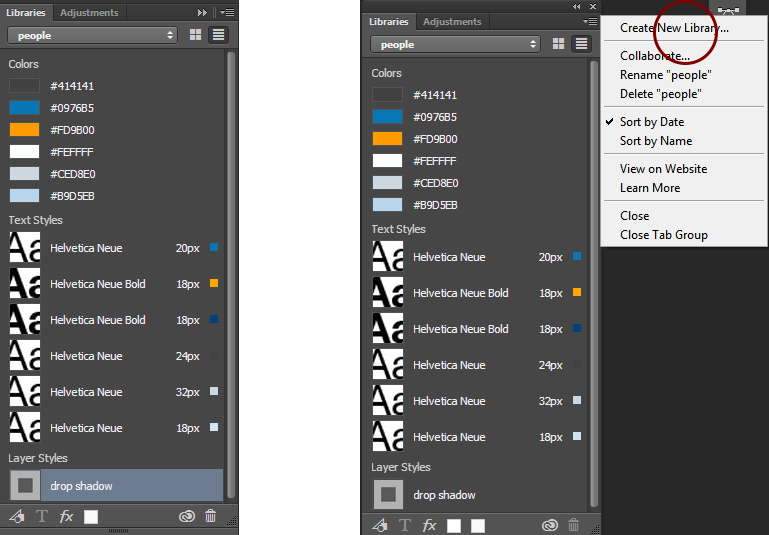Switch to grid view in the panel with the open menu
Viewport: 769px width, 535px height.
pyautogui.click(x=558, y=44)
